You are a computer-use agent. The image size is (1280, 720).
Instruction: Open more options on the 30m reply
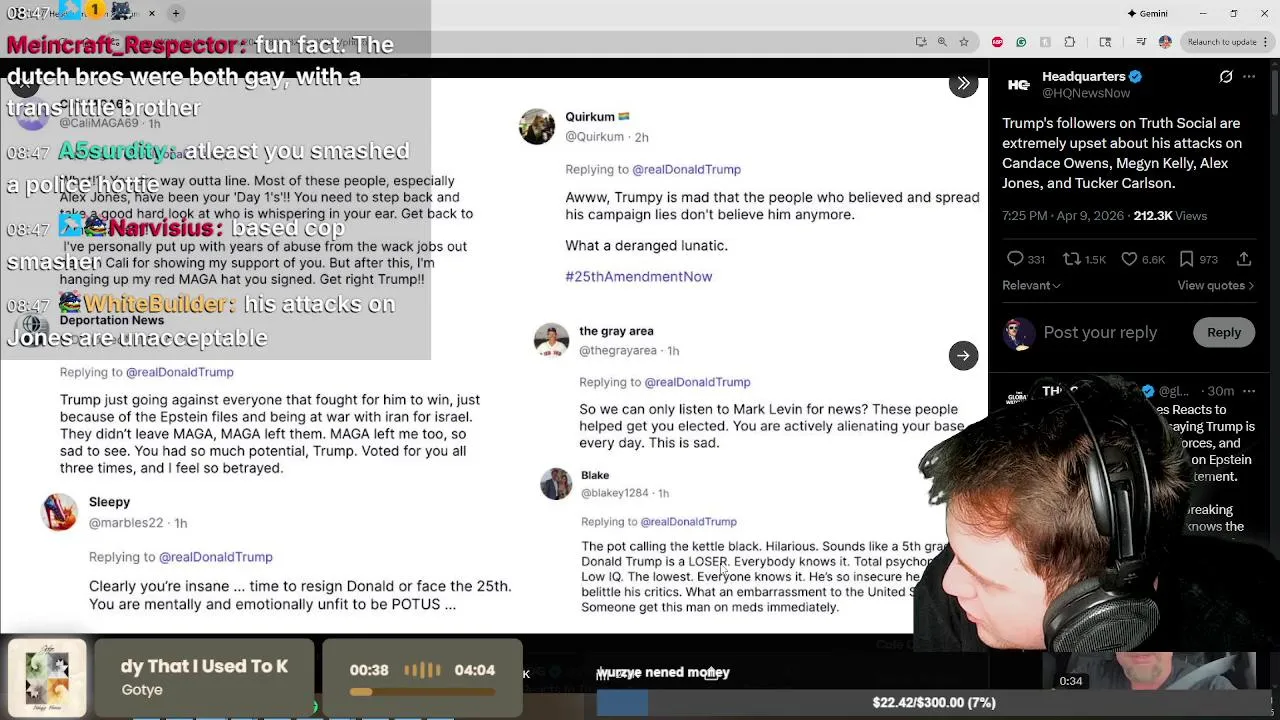click(1249, 391)
